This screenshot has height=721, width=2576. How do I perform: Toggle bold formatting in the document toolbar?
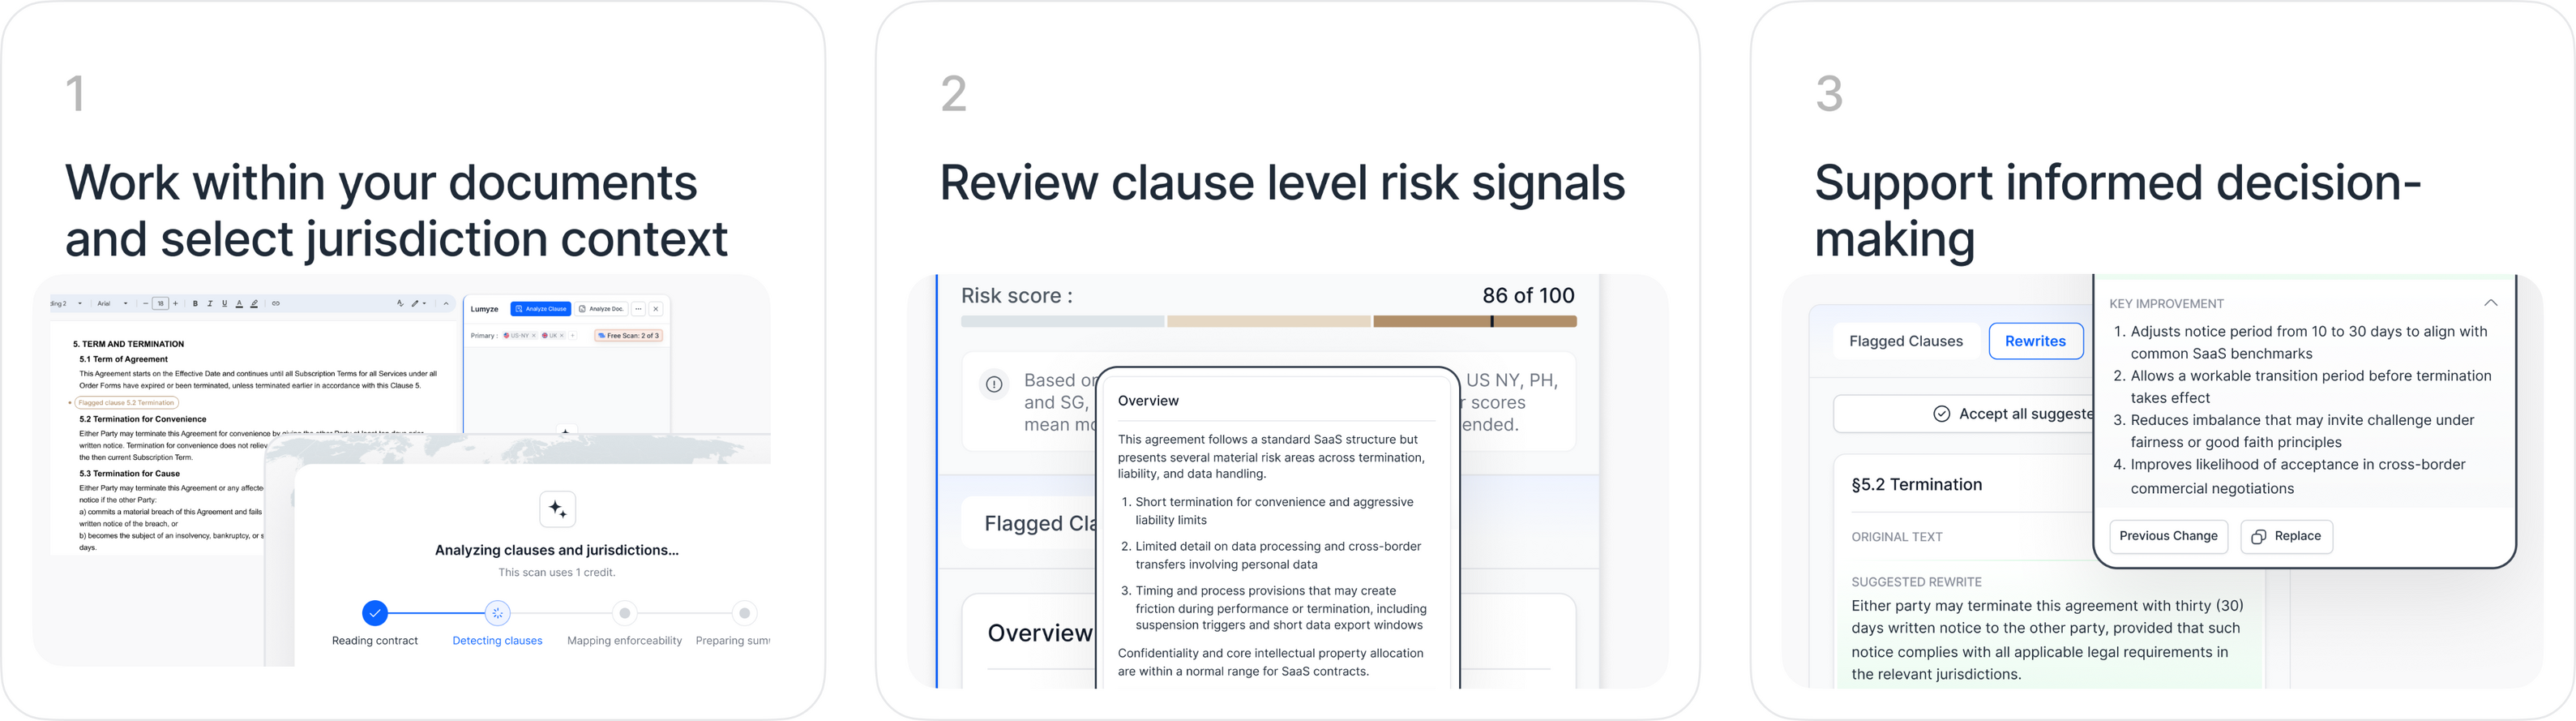coord(195,304)
